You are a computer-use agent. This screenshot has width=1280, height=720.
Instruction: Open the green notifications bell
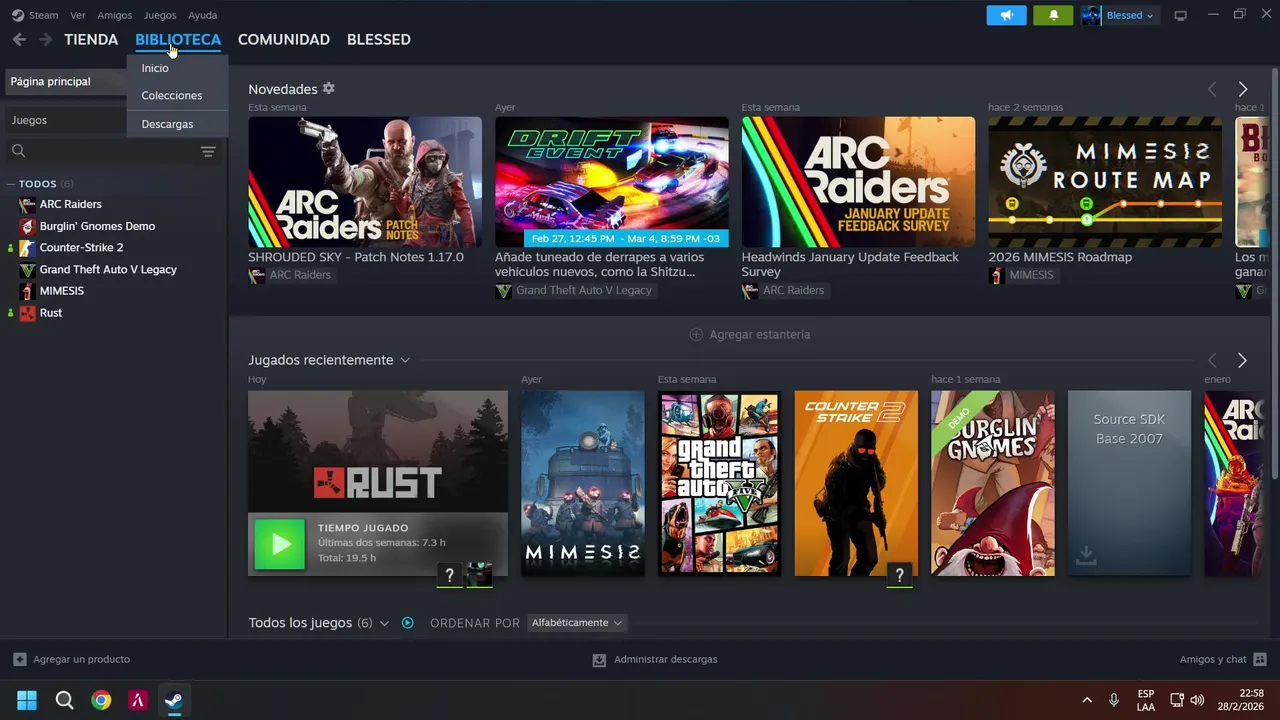tap(1053, 15)
